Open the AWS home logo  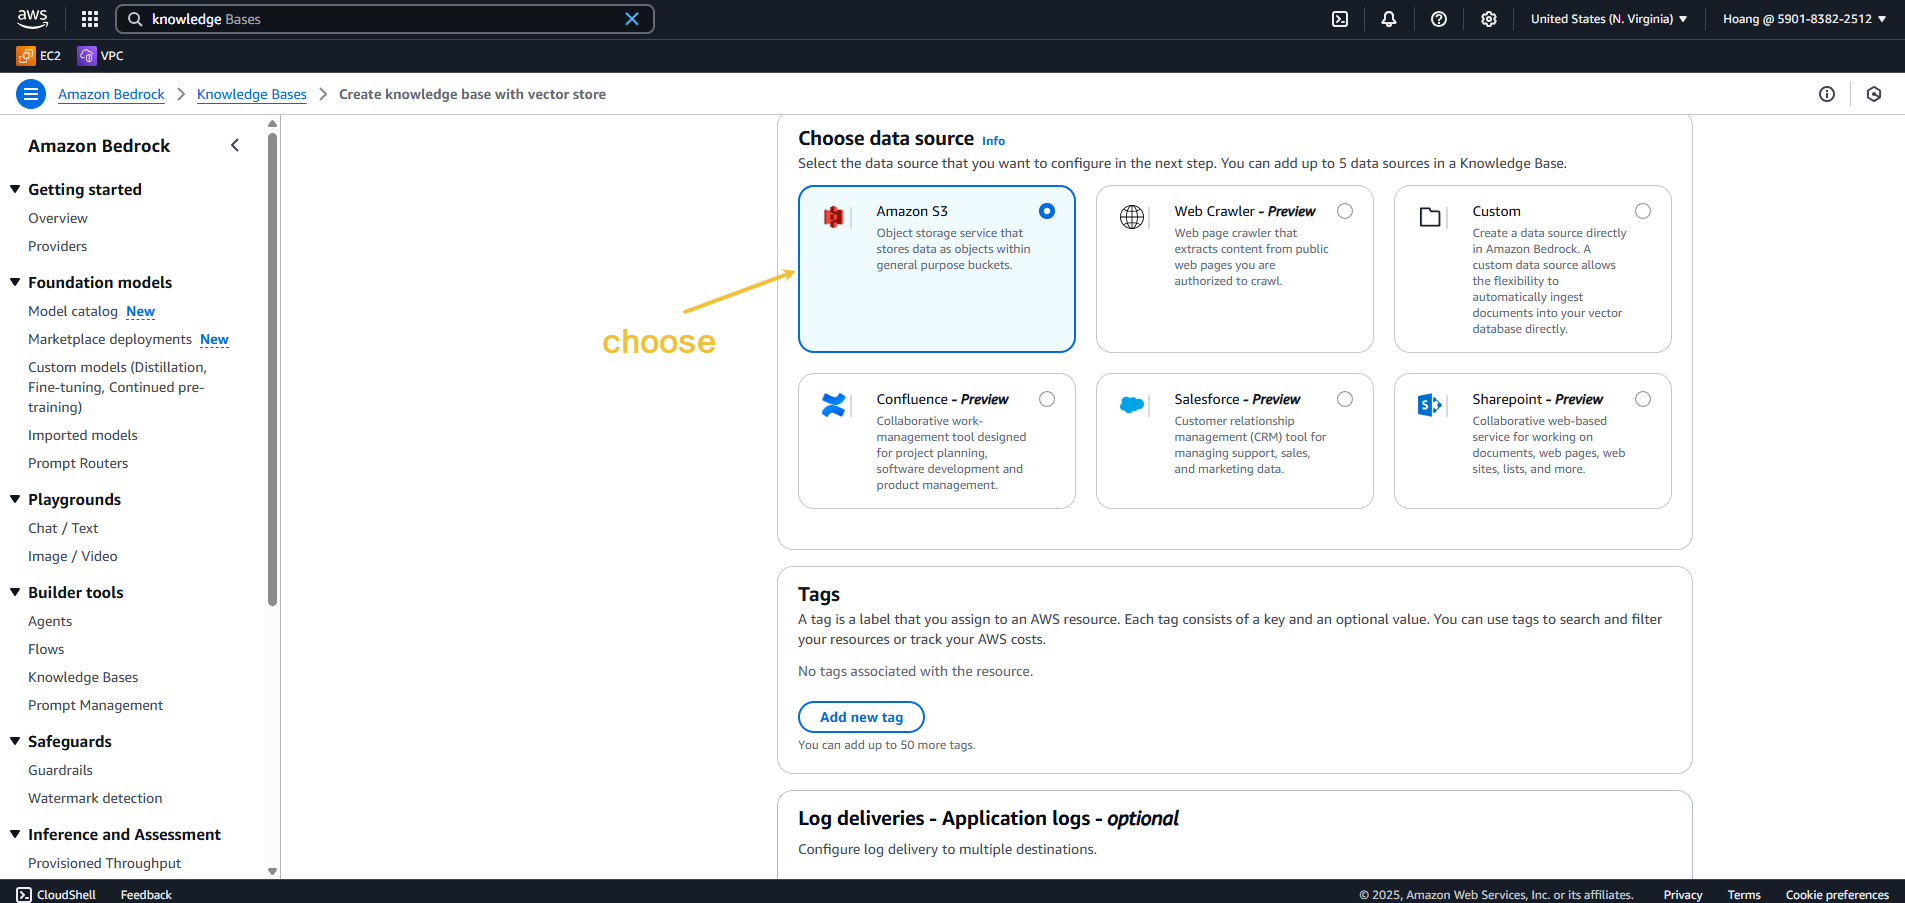(32, 18)
